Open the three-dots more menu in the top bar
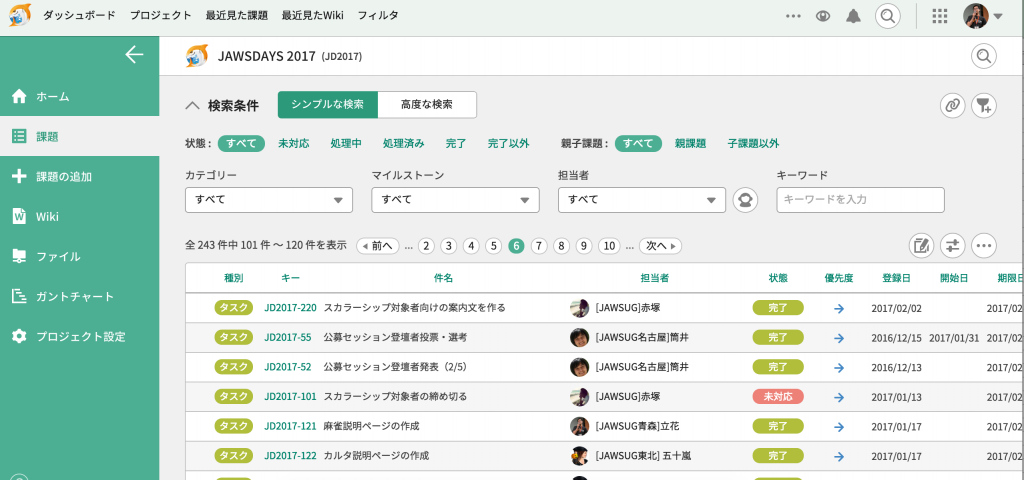1024x480 pixels. [x=793, y=16]
